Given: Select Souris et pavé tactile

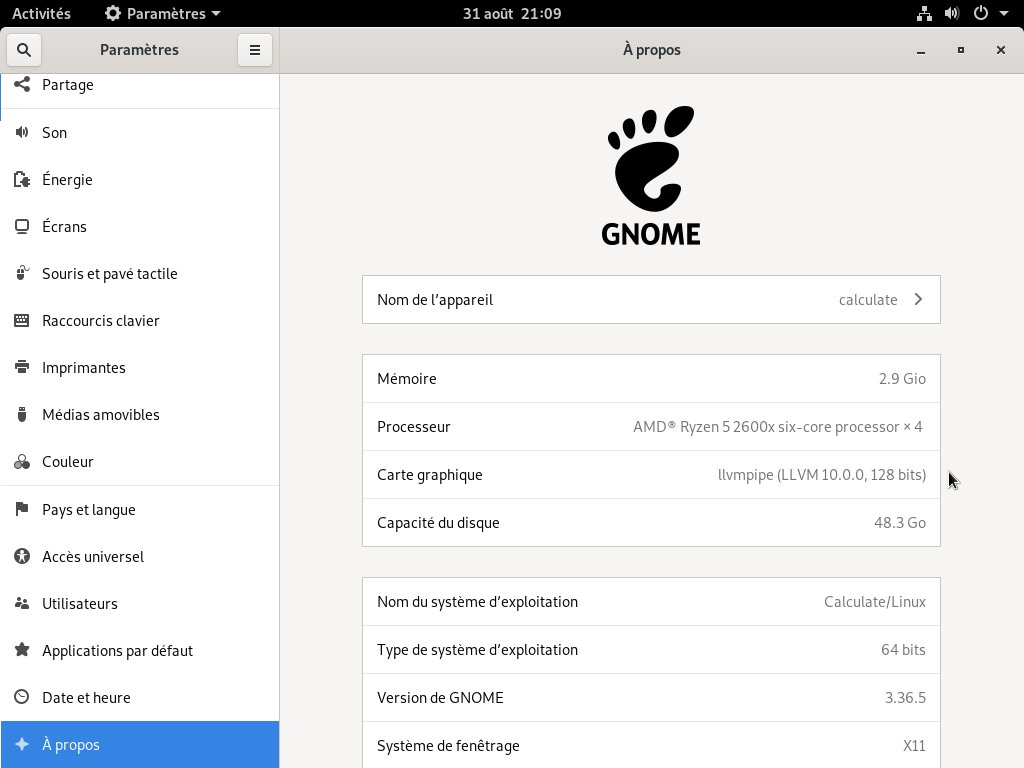Looking at the screenshot, I should pos(140,274).
